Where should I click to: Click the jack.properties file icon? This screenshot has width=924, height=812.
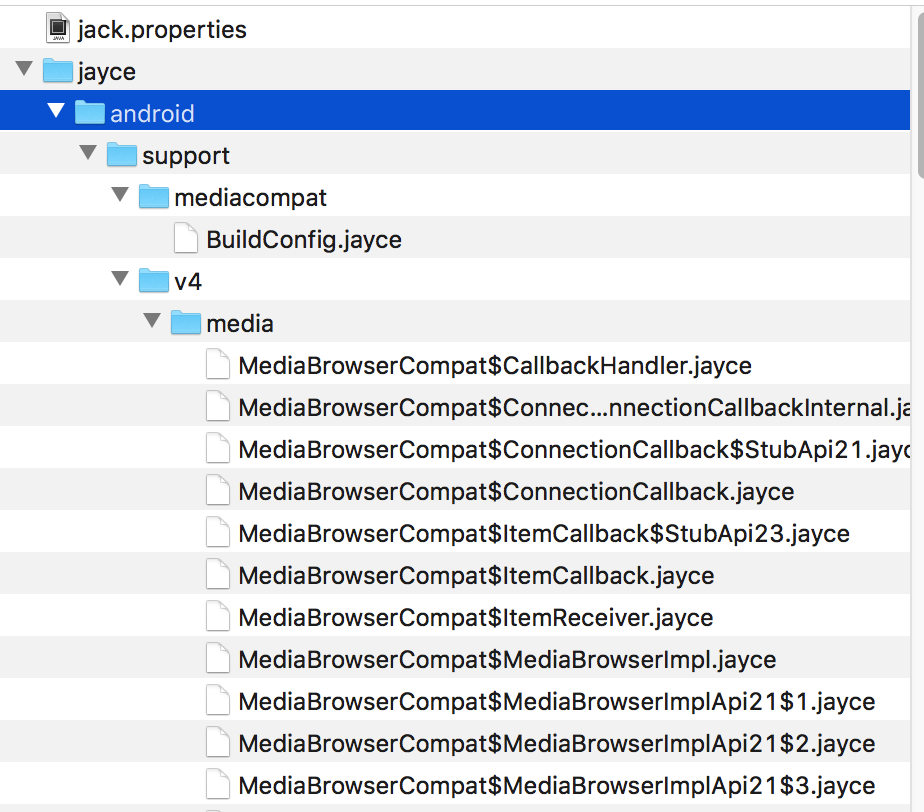(x=58, y=29)
